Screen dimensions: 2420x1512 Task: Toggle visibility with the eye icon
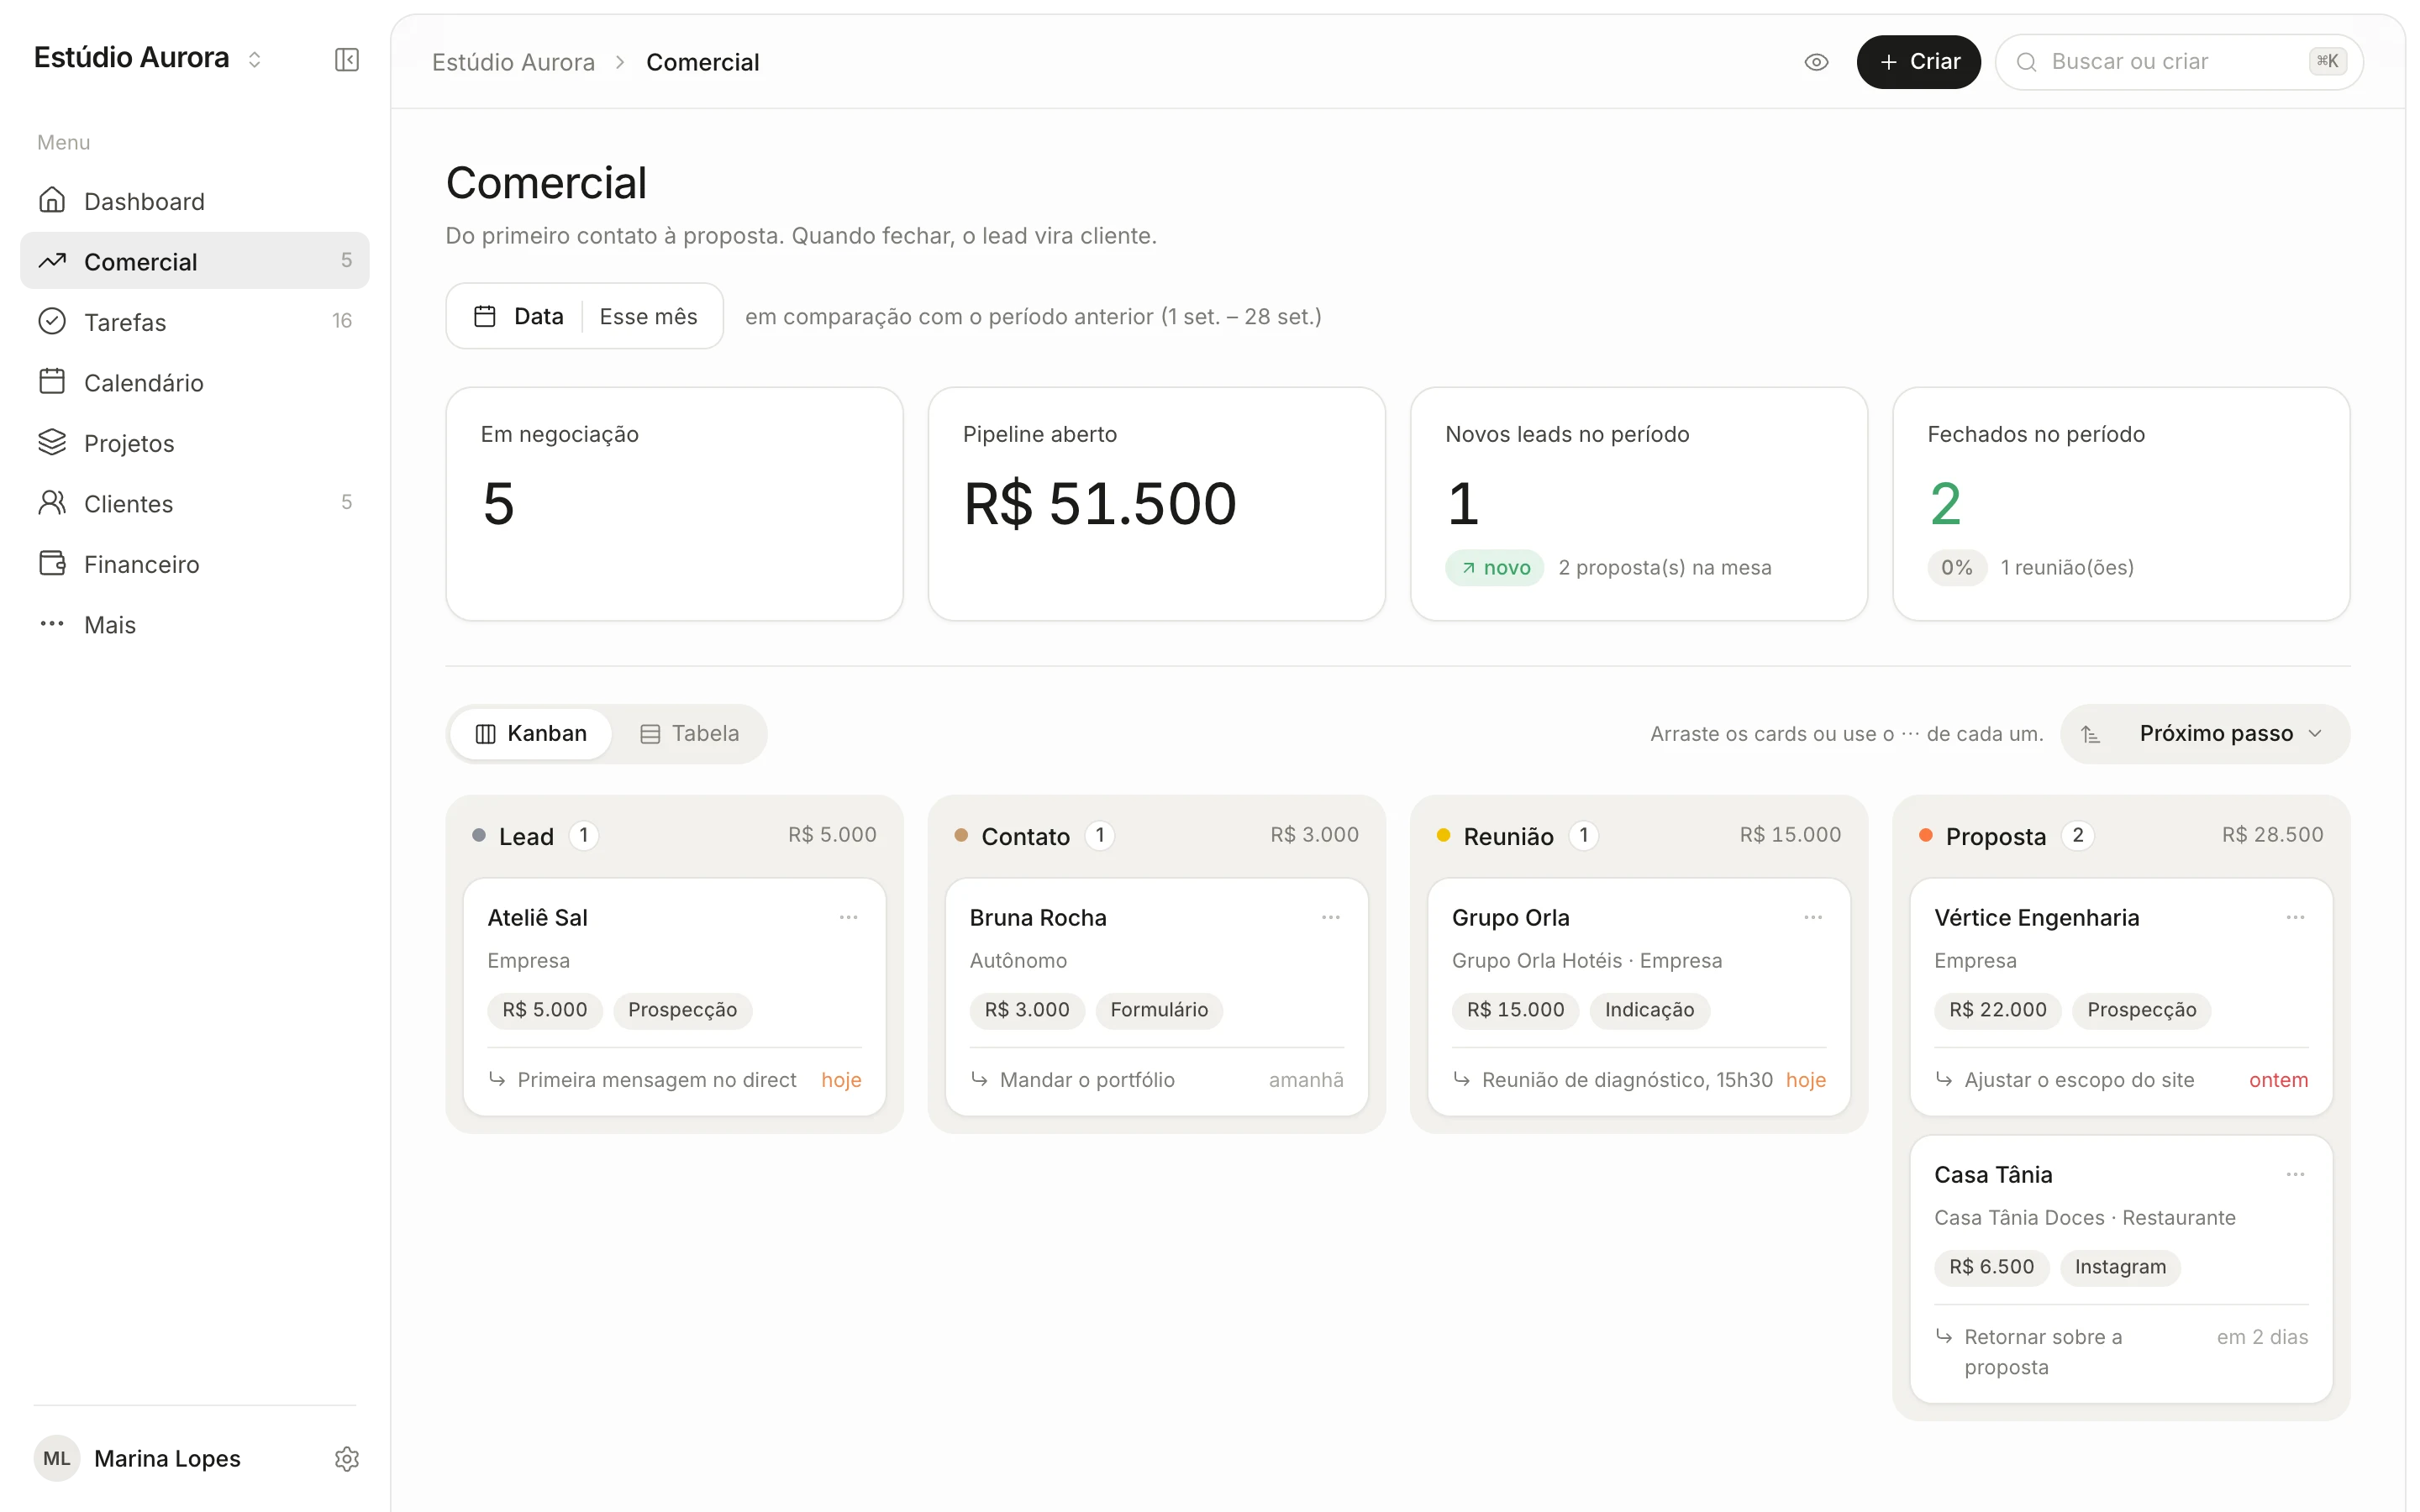point(1816,62)
